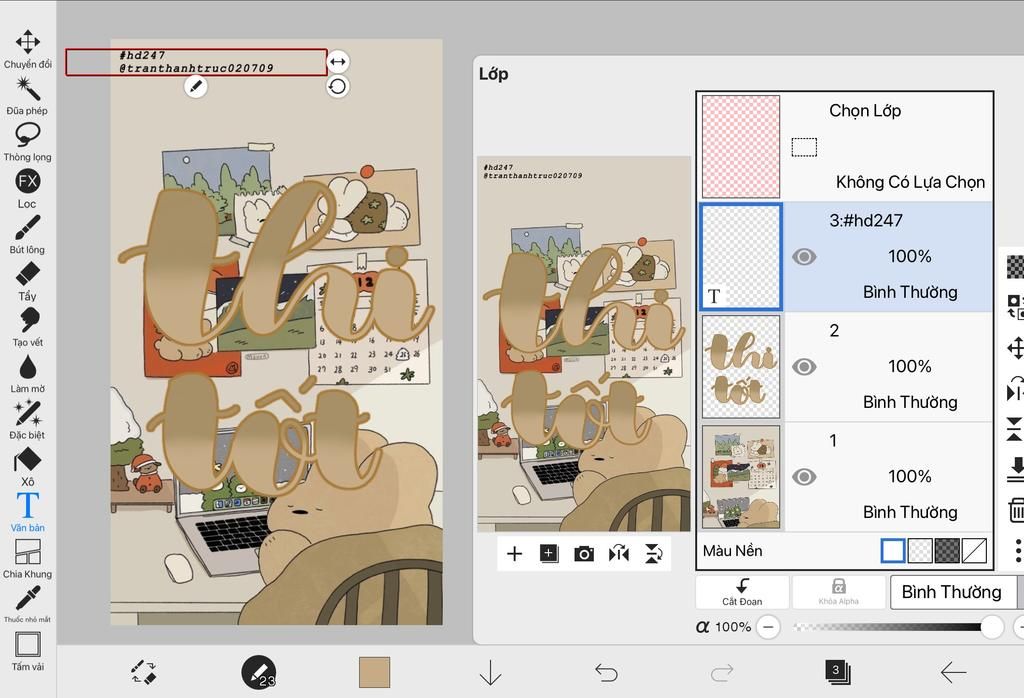Click the pencil edit handle on text box
The image size is (1024, 698).
coord(196,86)
